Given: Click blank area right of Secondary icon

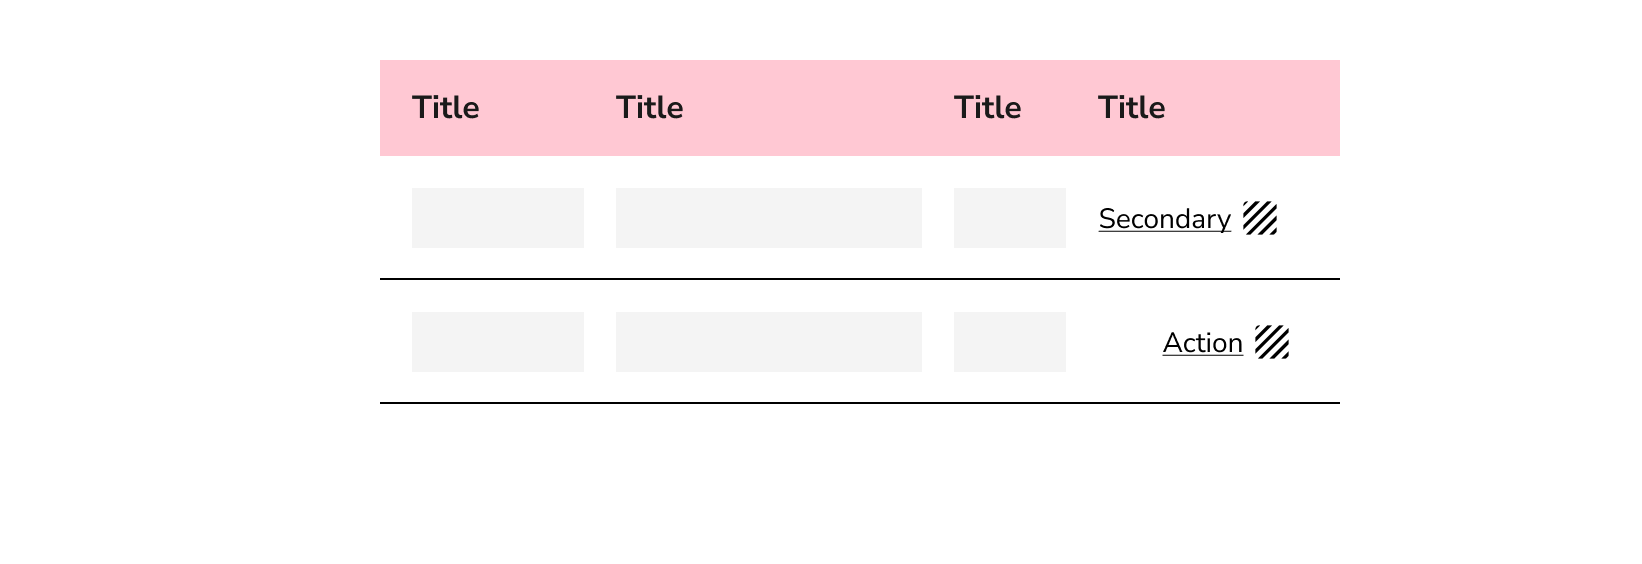Looking at the screenshot, I should (1308, 218).
